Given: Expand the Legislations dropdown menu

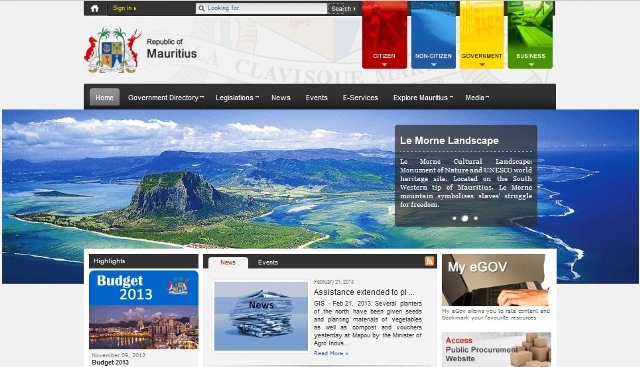Looking at the screenshot, I should click(x=237, y=98).
